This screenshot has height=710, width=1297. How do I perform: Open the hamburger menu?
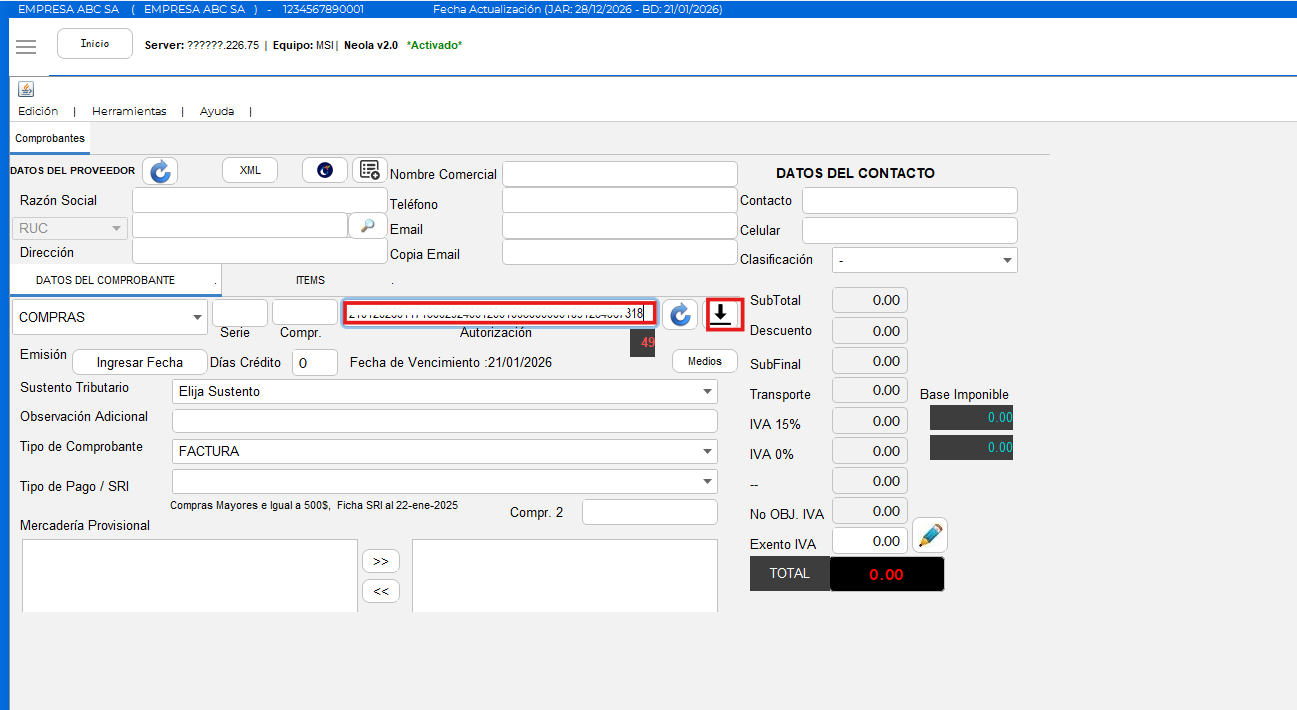coord(26,47)
